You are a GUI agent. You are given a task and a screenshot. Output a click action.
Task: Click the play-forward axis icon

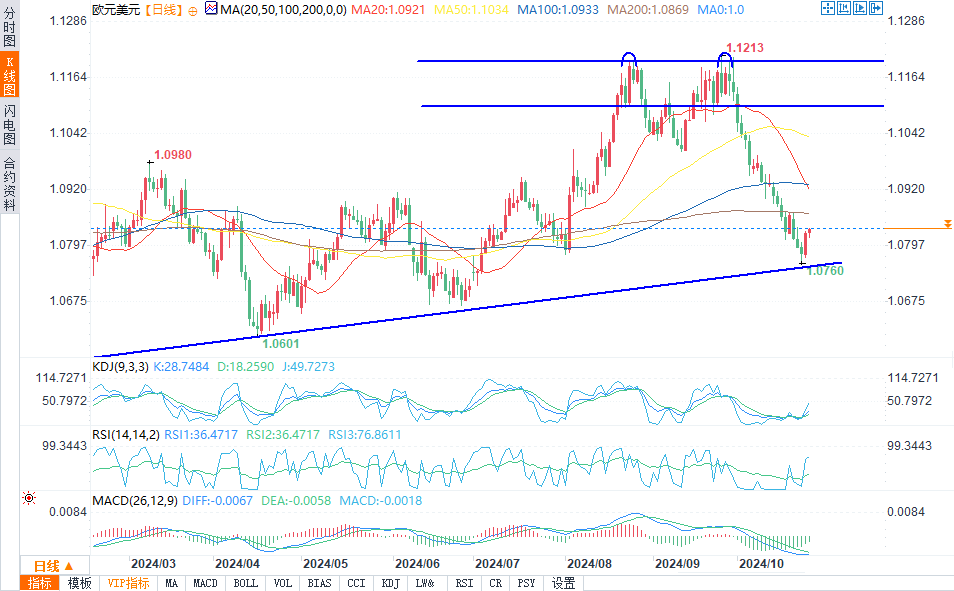coord(859,8)
